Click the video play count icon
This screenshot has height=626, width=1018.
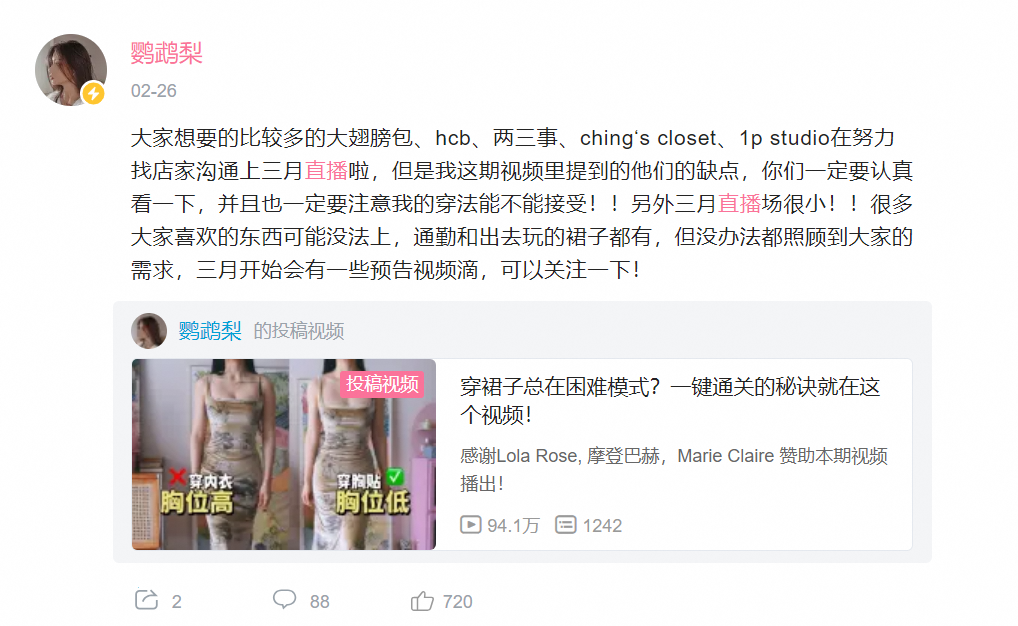point(471,525)
